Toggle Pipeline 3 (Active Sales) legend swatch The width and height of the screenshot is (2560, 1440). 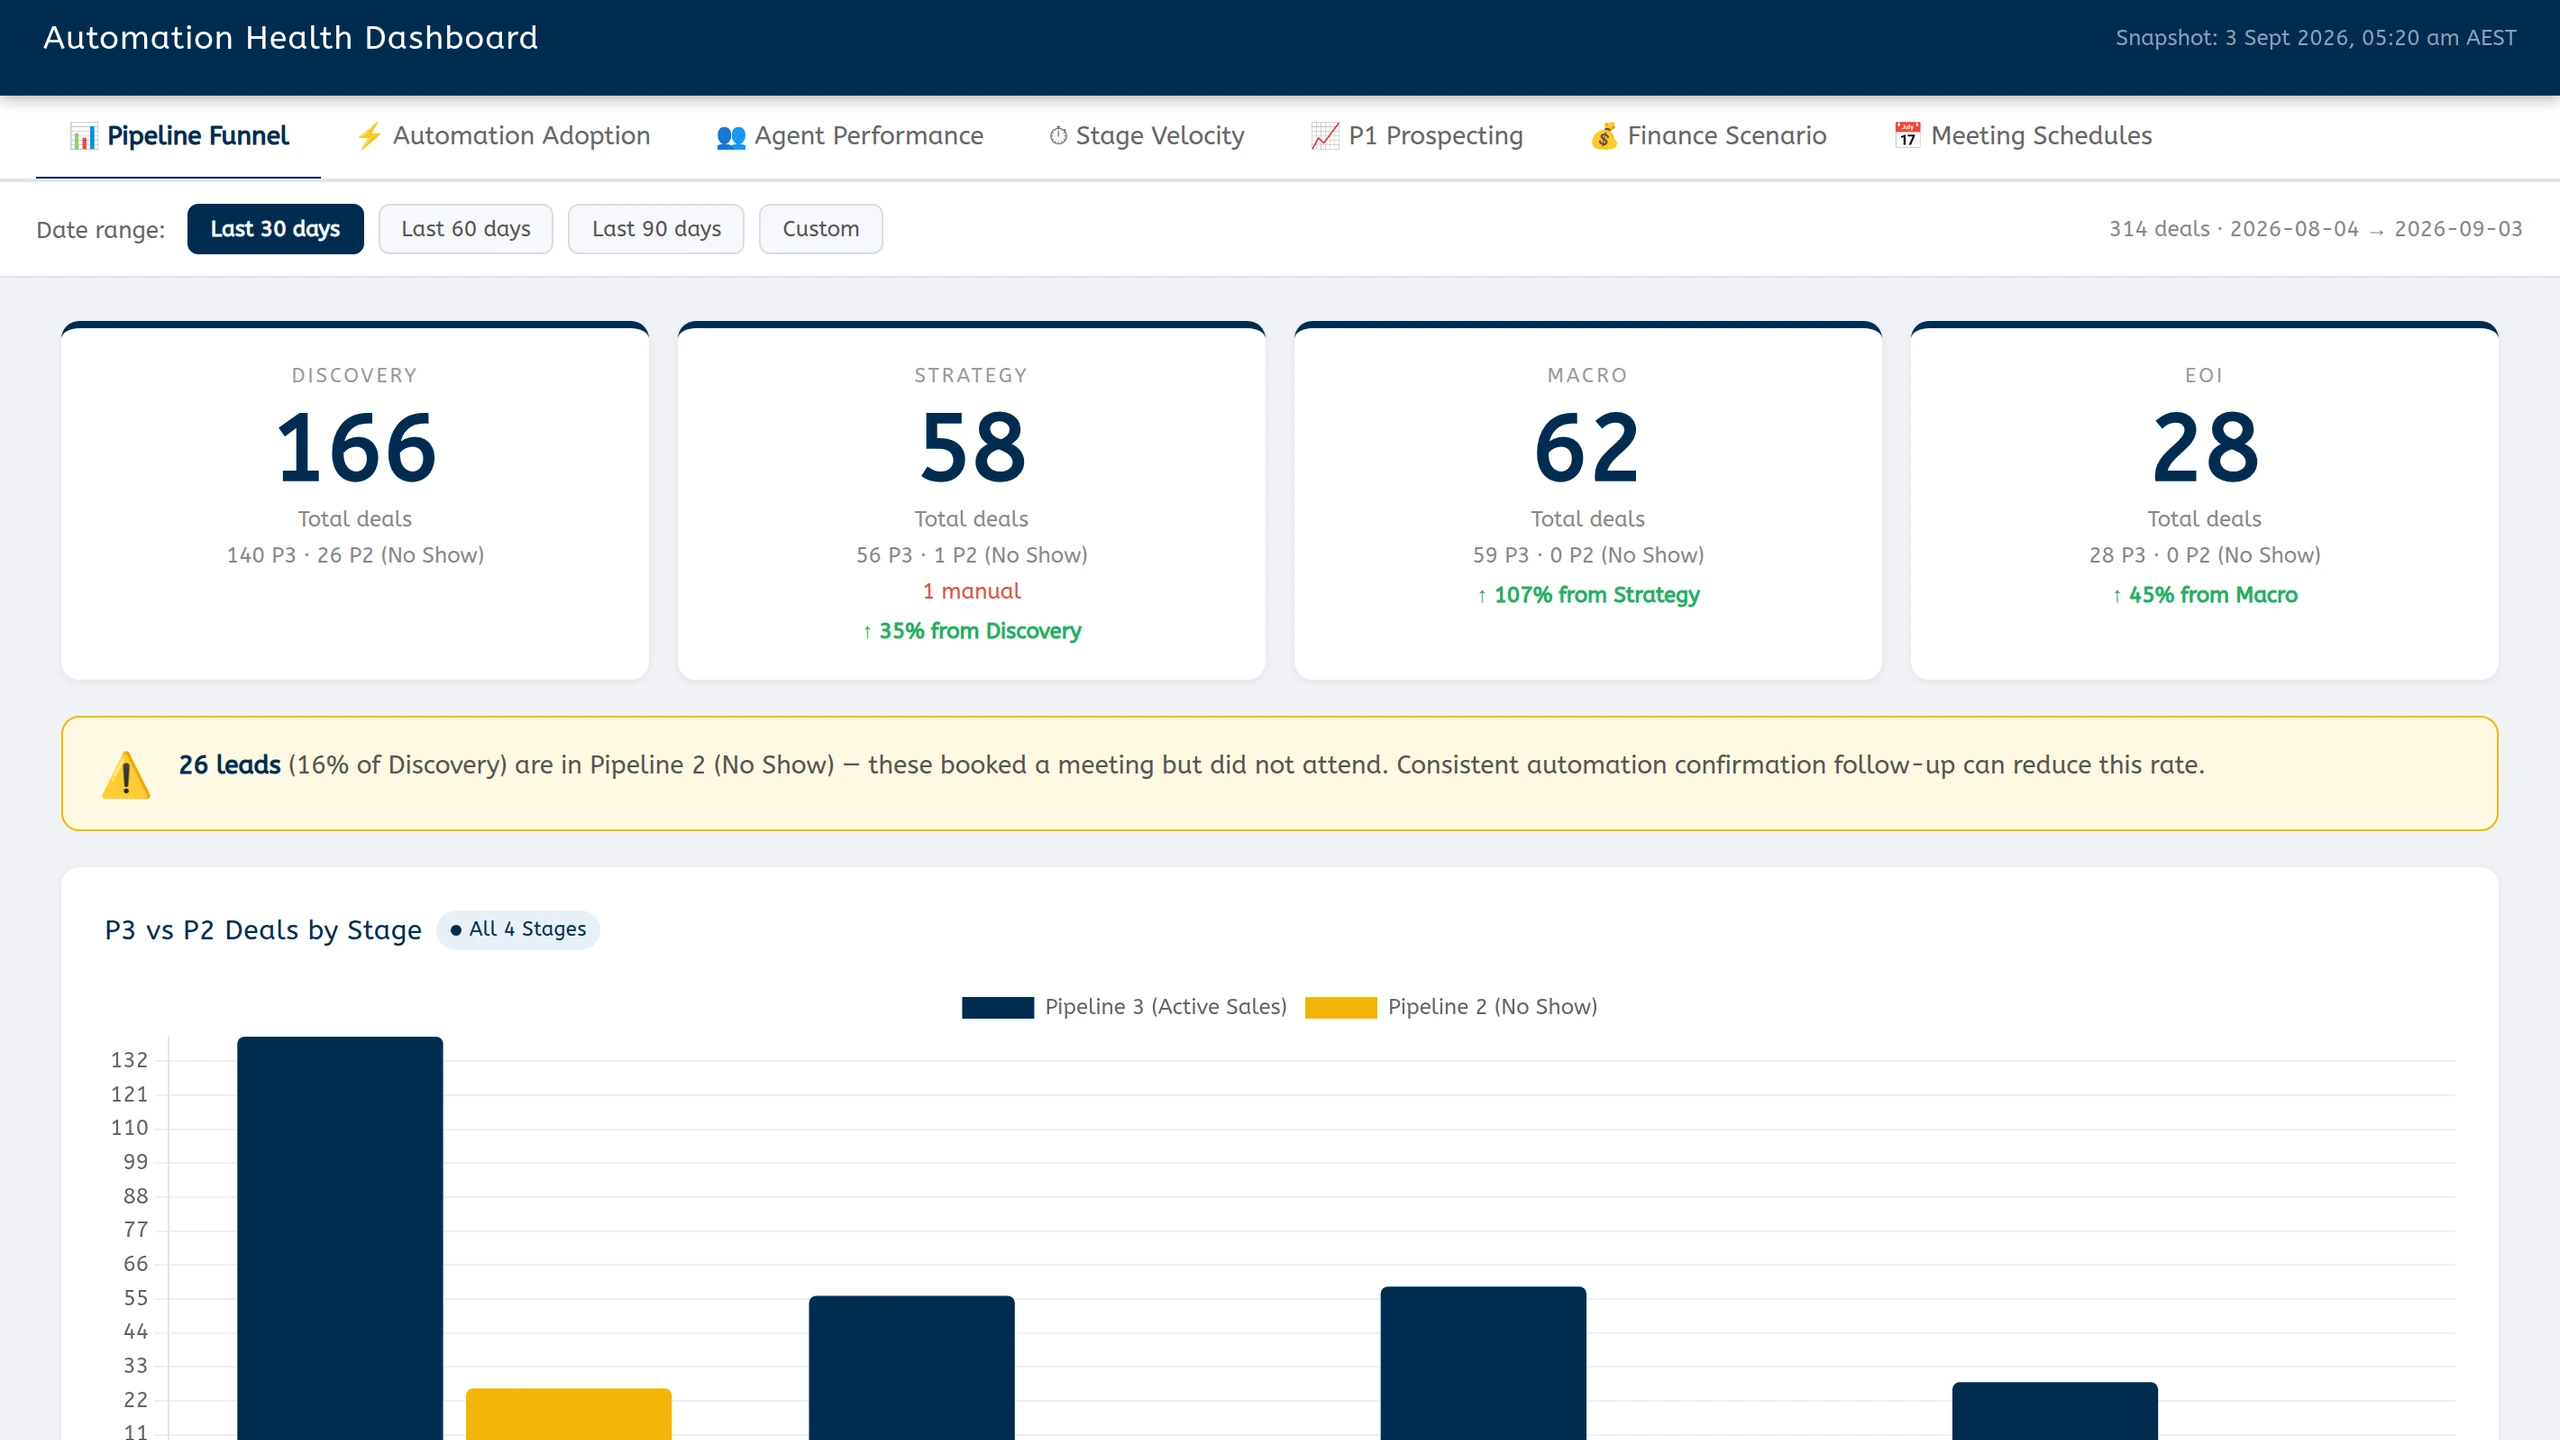997,1007
